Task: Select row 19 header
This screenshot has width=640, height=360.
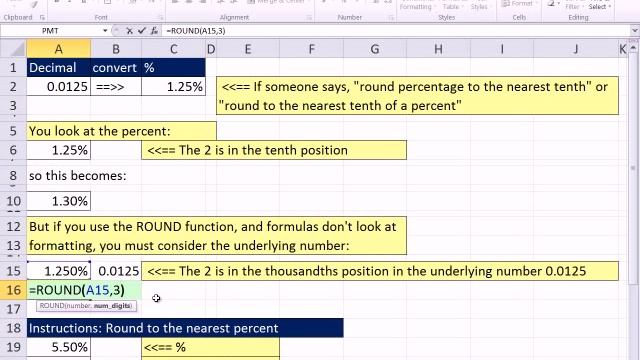Action: pos(13,347)
